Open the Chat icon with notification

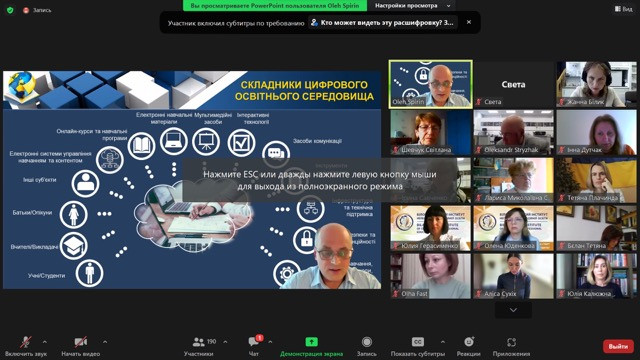point(254,342)
